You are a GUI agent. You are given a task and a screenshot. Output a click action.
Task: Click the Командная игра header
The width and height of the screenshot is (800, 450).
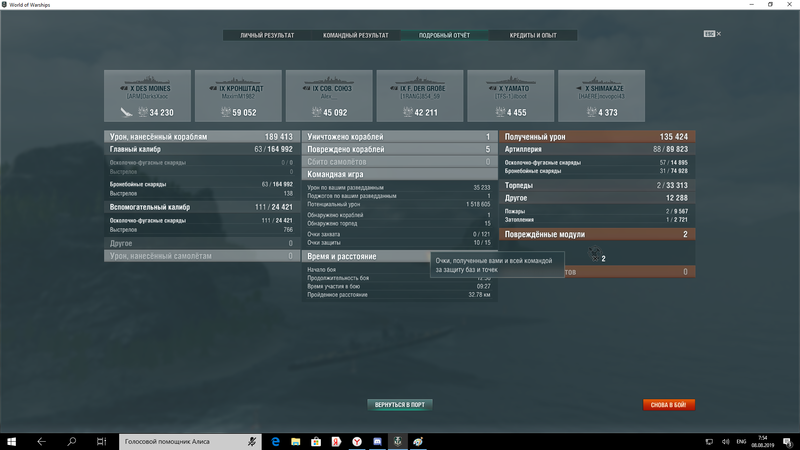click(x=399, y=174)
